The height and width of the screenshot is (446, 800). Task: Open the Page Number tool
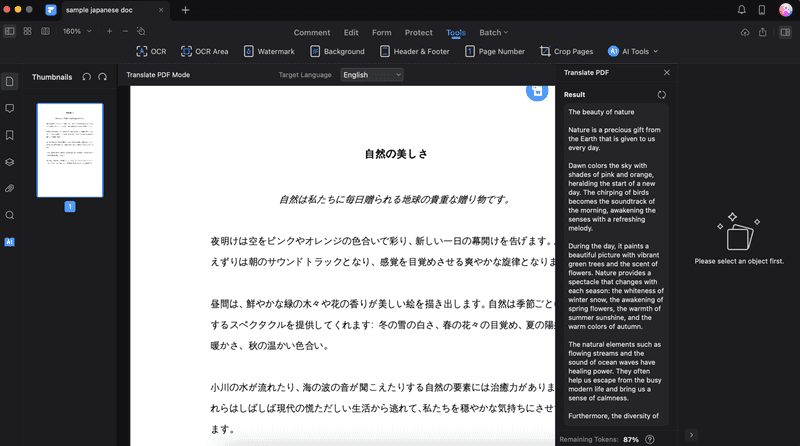[x=495, y=52]
